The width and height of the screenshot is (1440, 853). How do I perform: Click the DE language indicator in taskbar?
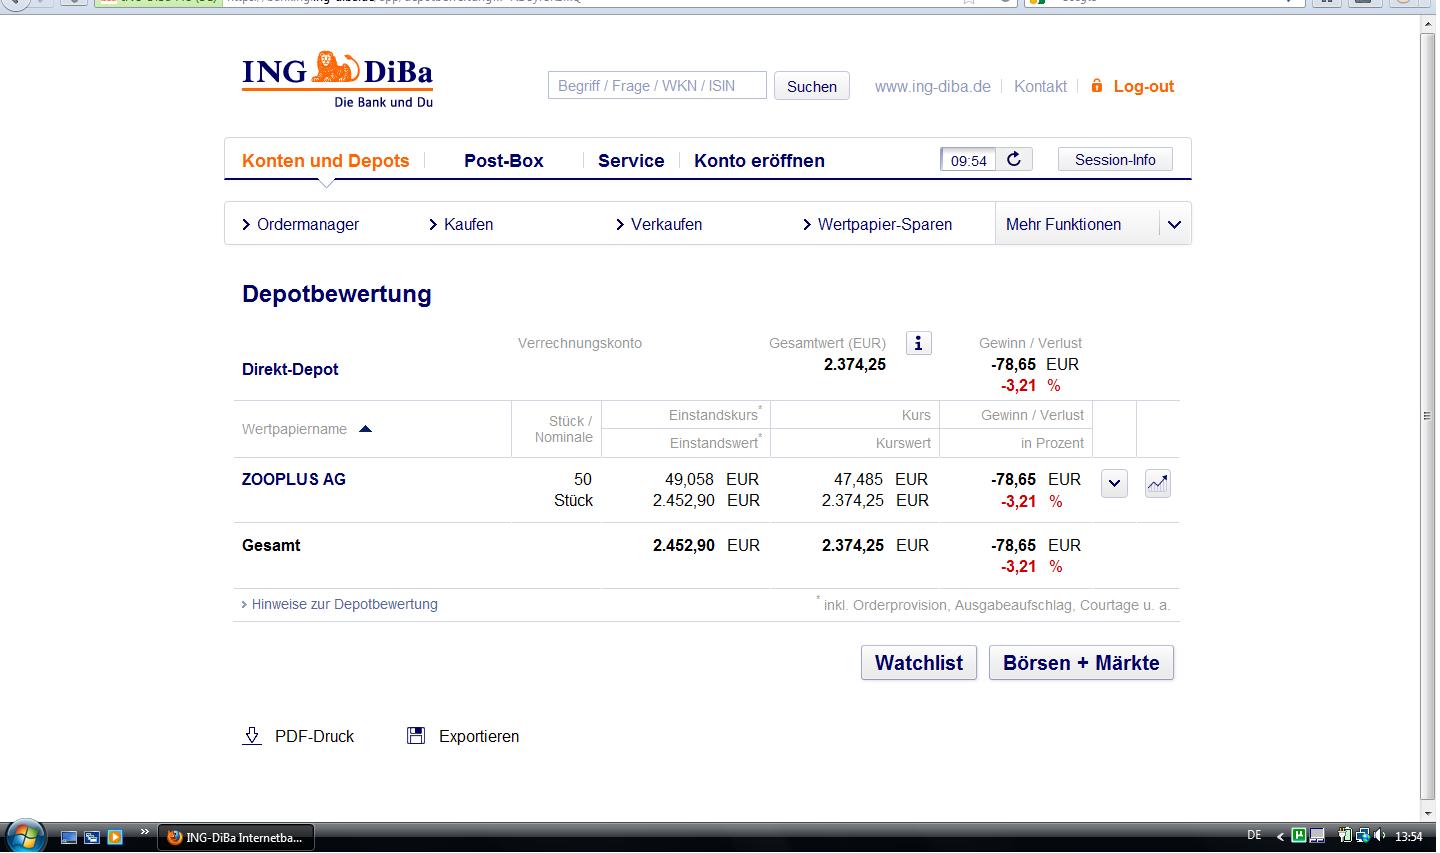point(1254,835)
